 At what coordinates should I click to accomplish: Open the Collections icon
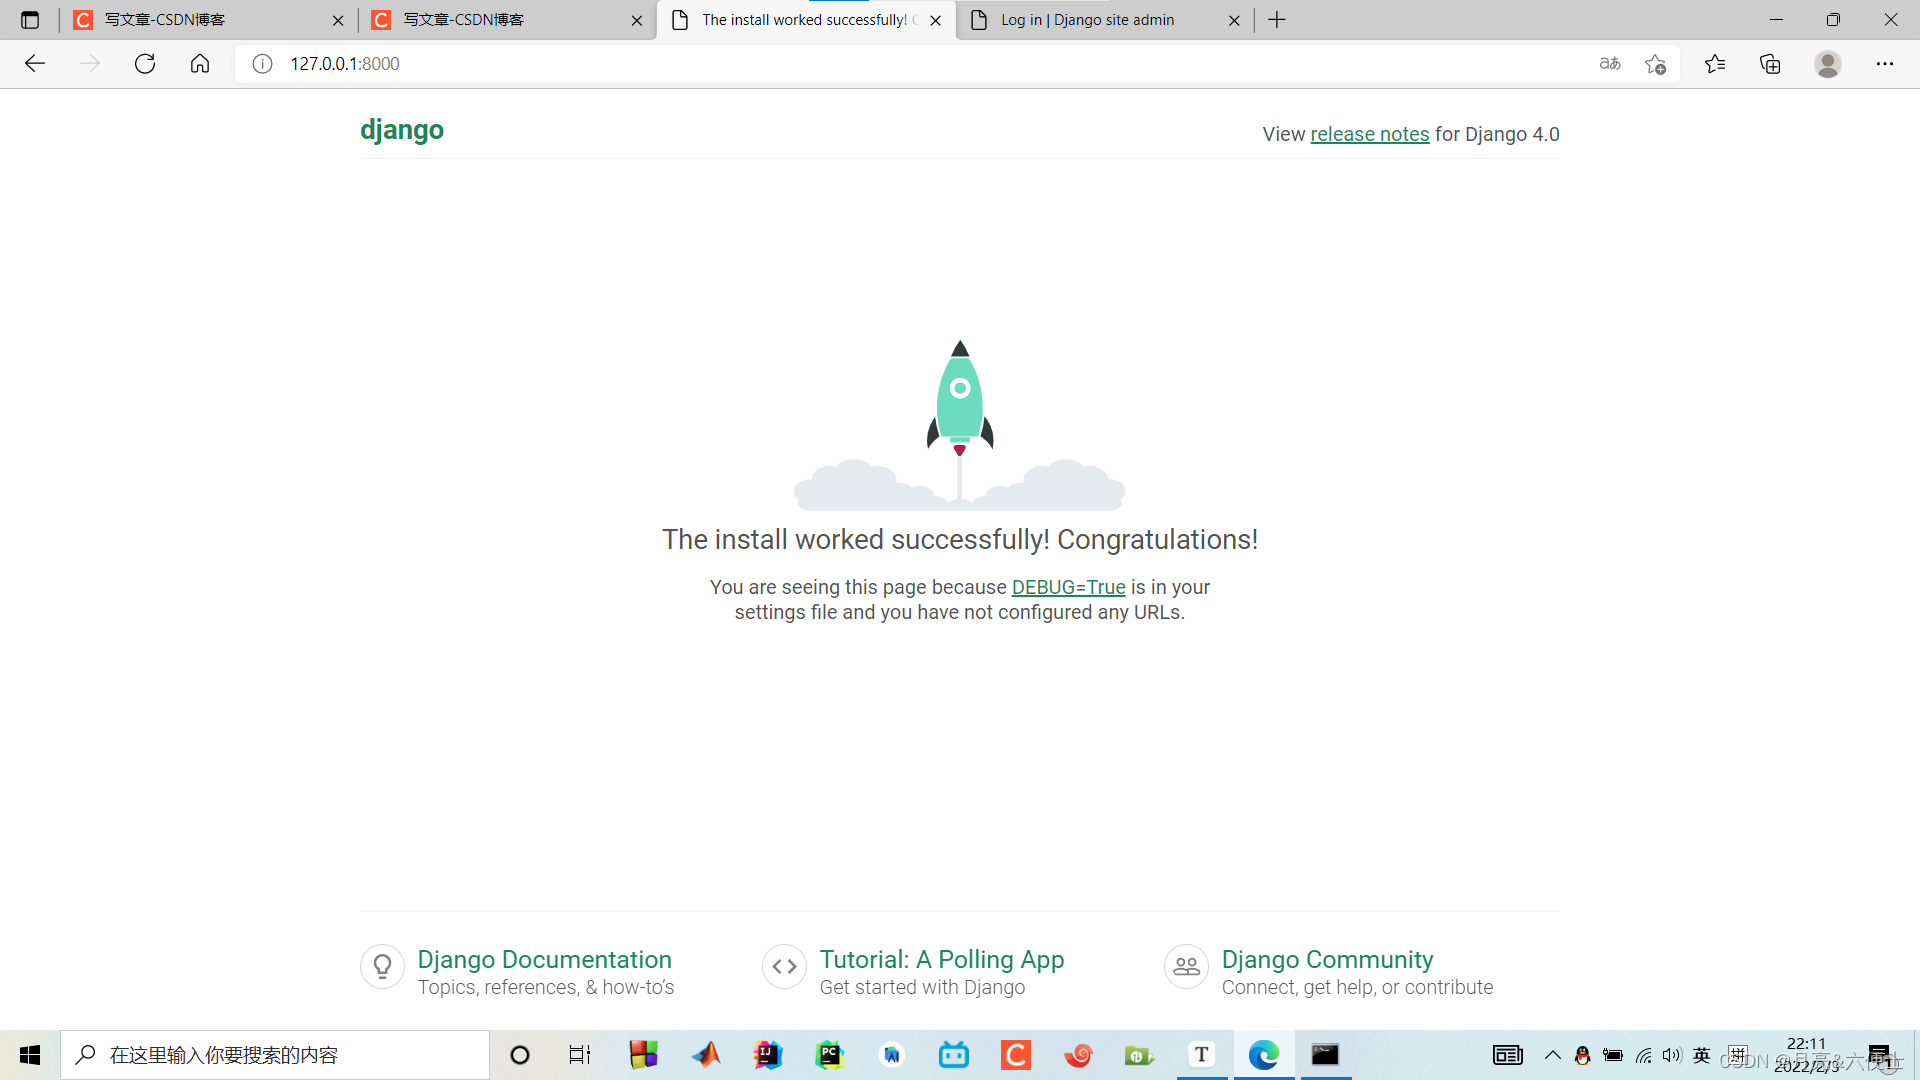point(1770,64)
